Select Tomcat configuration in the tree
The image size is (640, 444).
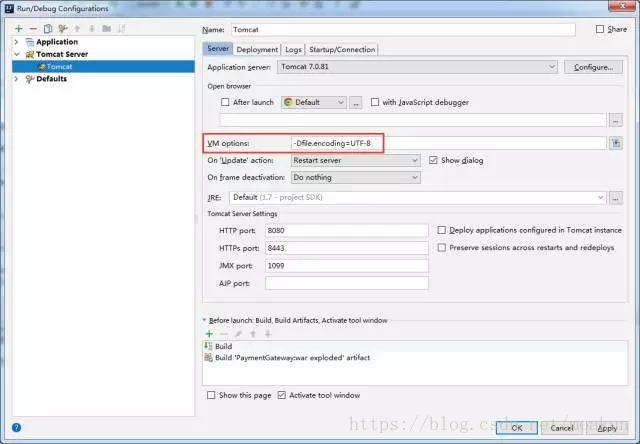click(x=103, y=67)
